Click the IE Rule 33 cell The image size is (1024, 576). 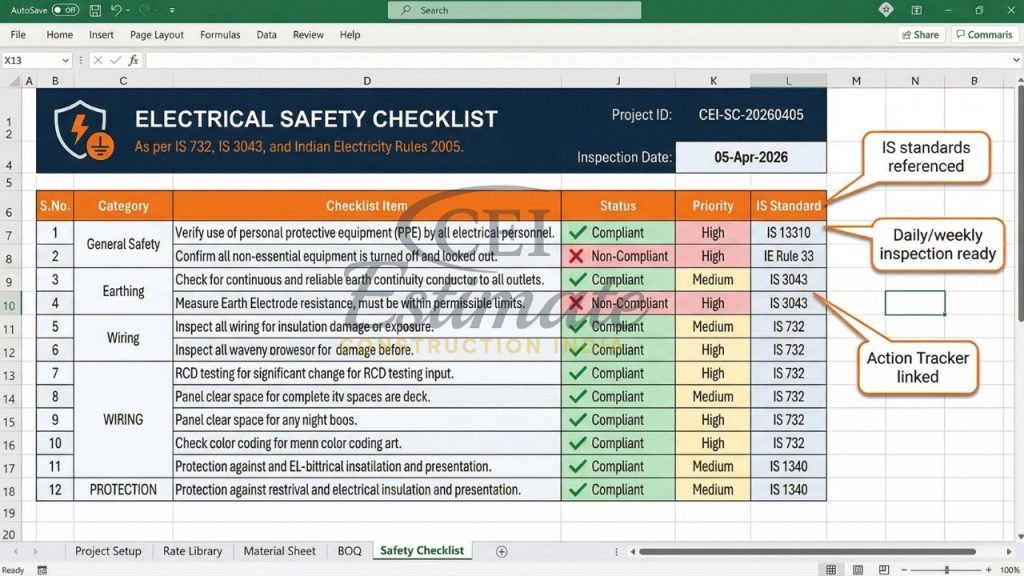[788, 256]
